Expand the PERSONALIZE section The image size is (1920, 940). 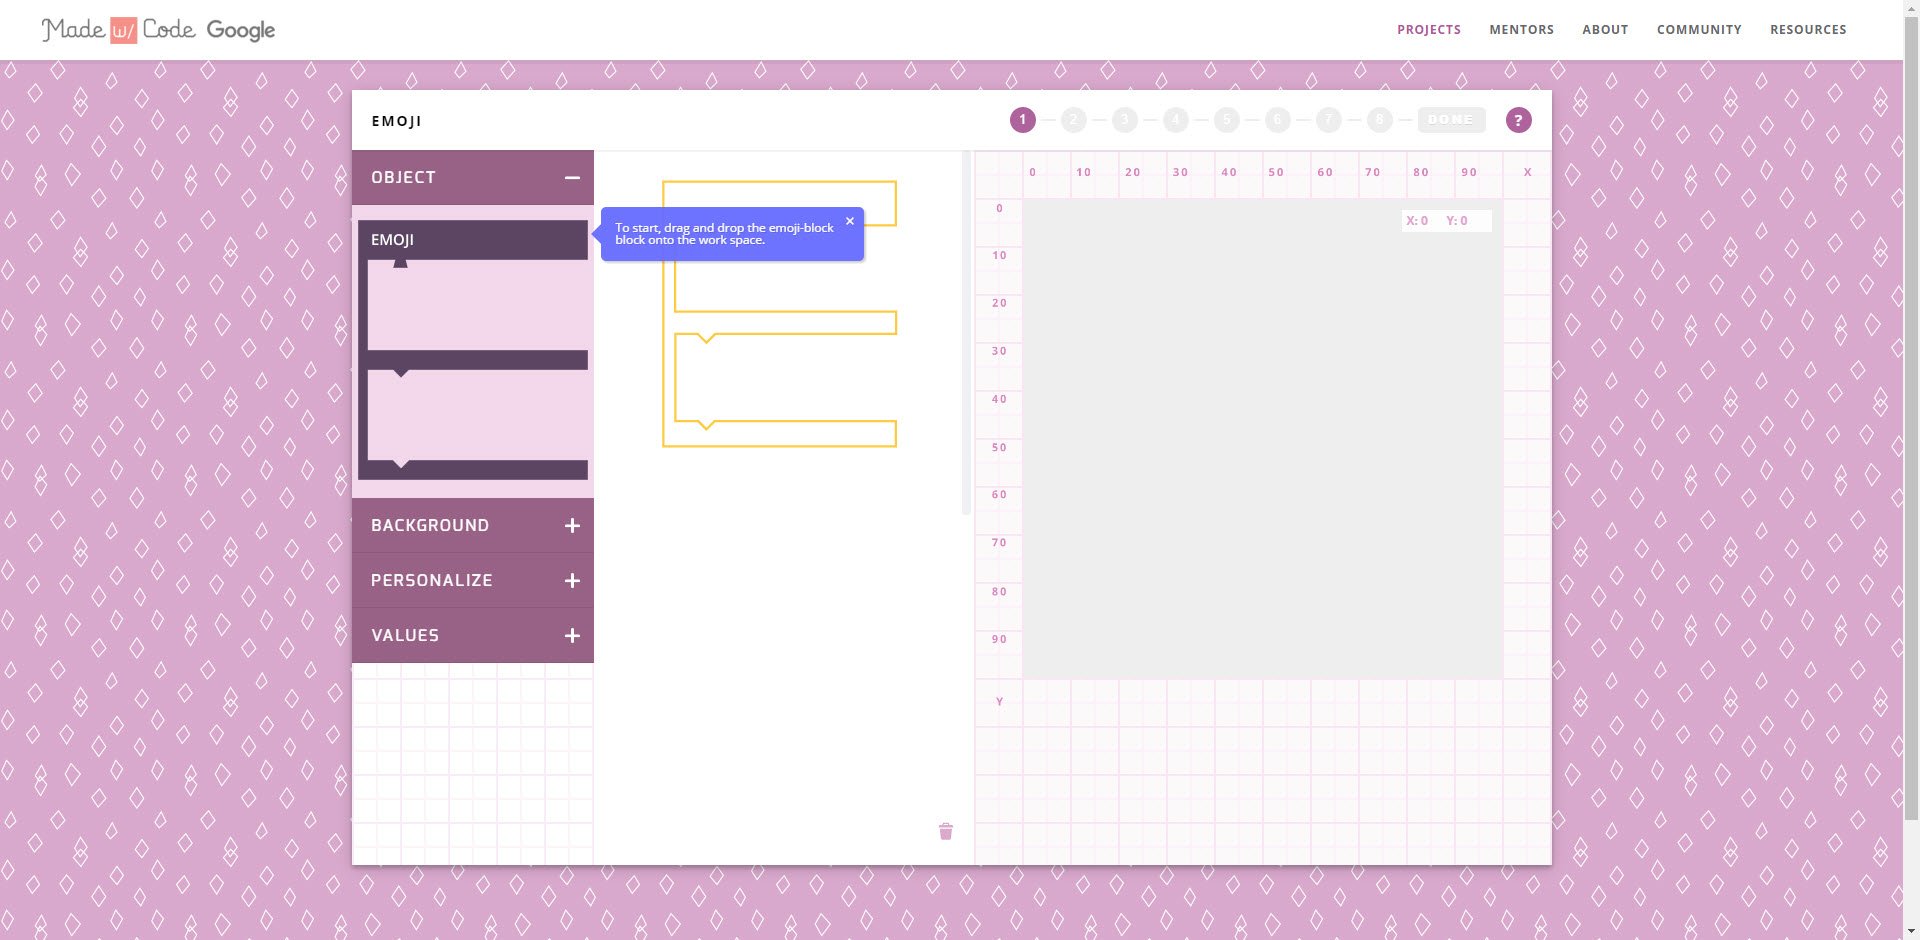tap(473, 580)
